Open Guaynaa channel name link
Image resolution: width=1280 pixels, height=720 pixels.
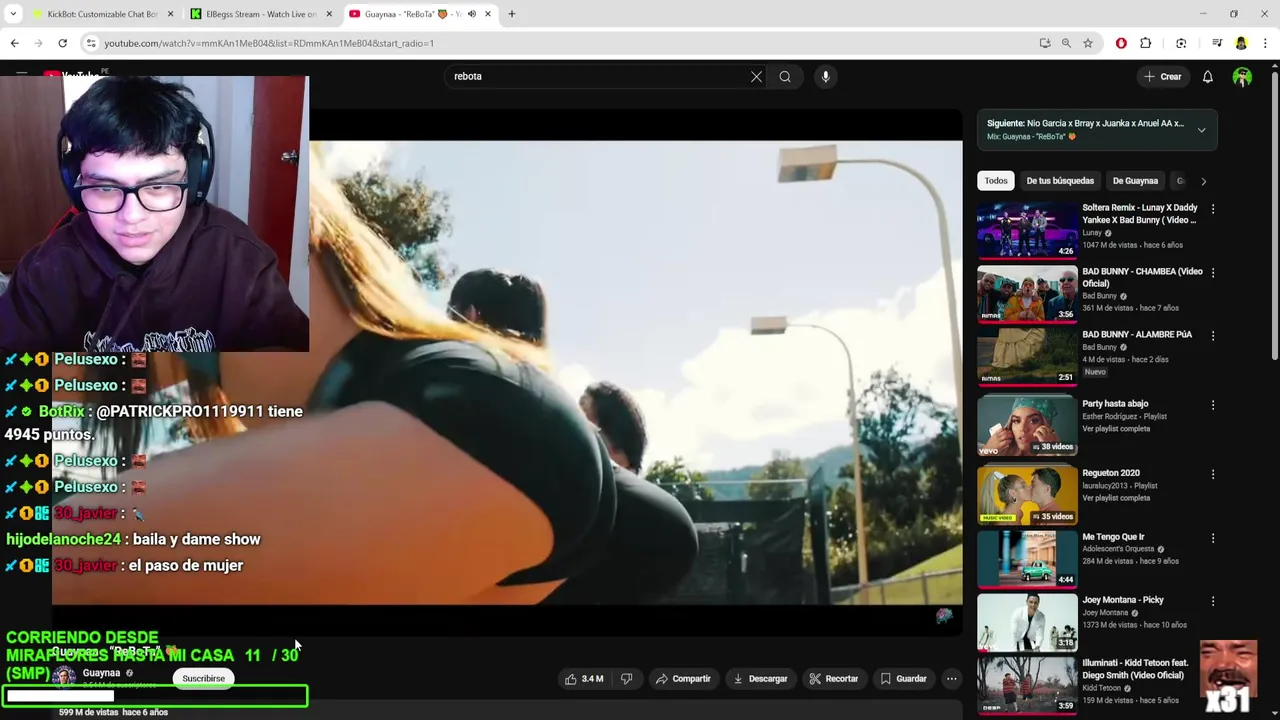[x=101, y=673]
